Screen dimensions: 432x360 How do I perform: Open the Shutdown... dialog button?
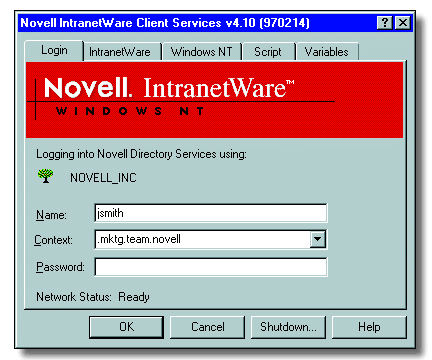coord(288,327)
